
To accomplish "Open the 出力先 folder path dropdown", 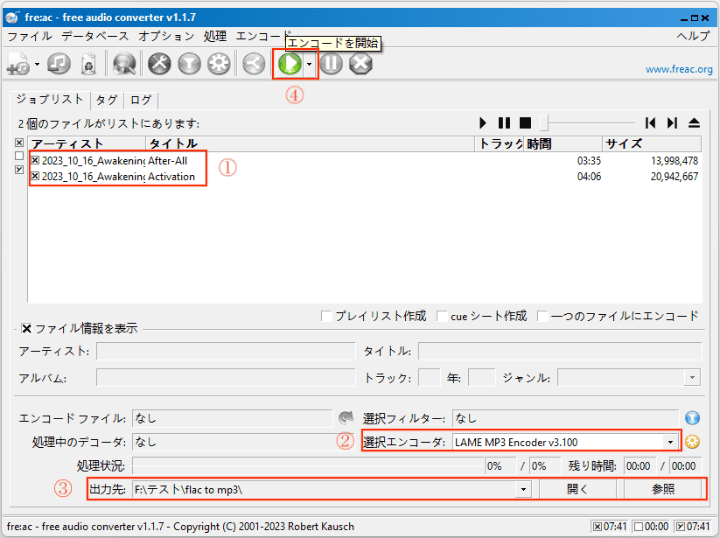I will coord(523,490).
